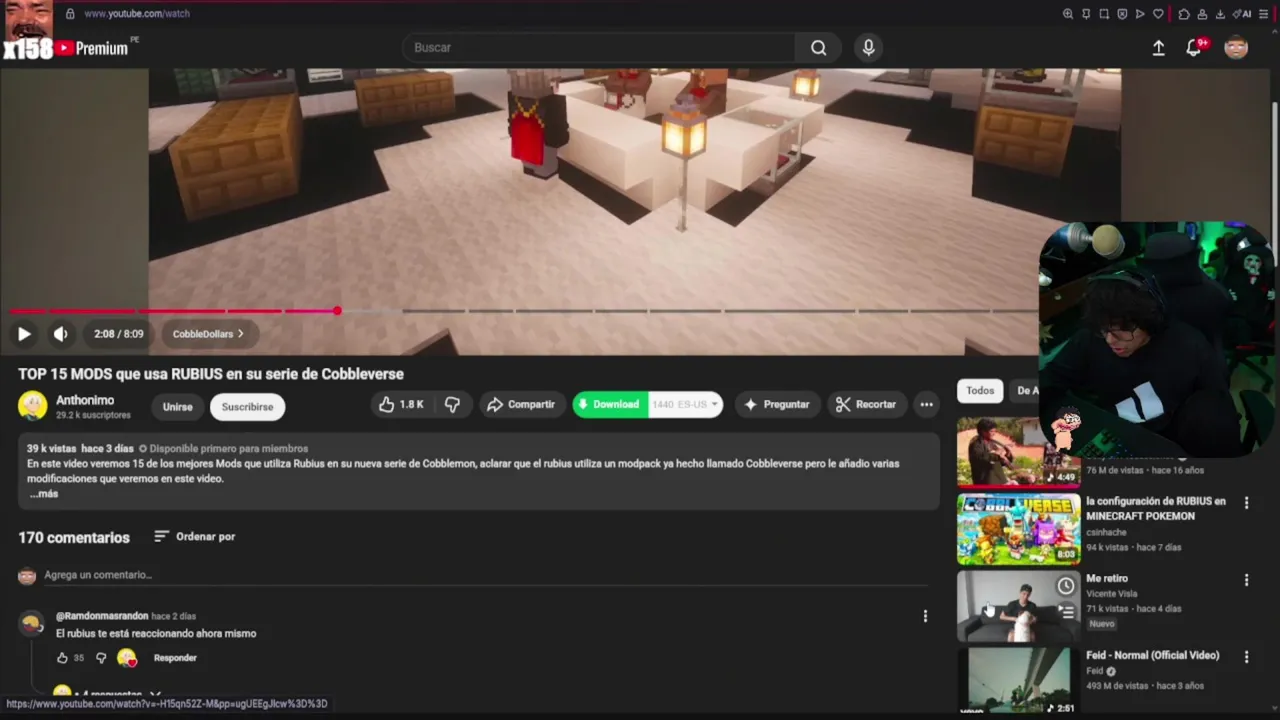Open the Anthonimo channel name link
This screenshot has width=1280, height=720.
coord(85,400)
